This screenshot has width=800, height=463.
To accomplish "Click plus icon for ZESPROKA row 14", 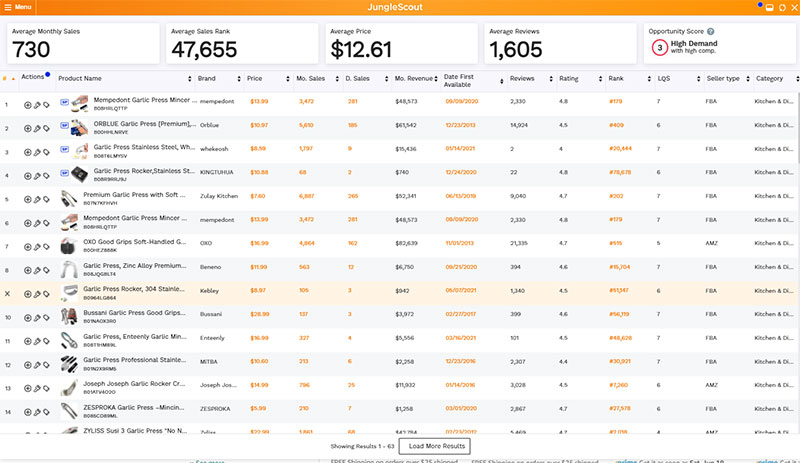I will click(x=28, y=412).
